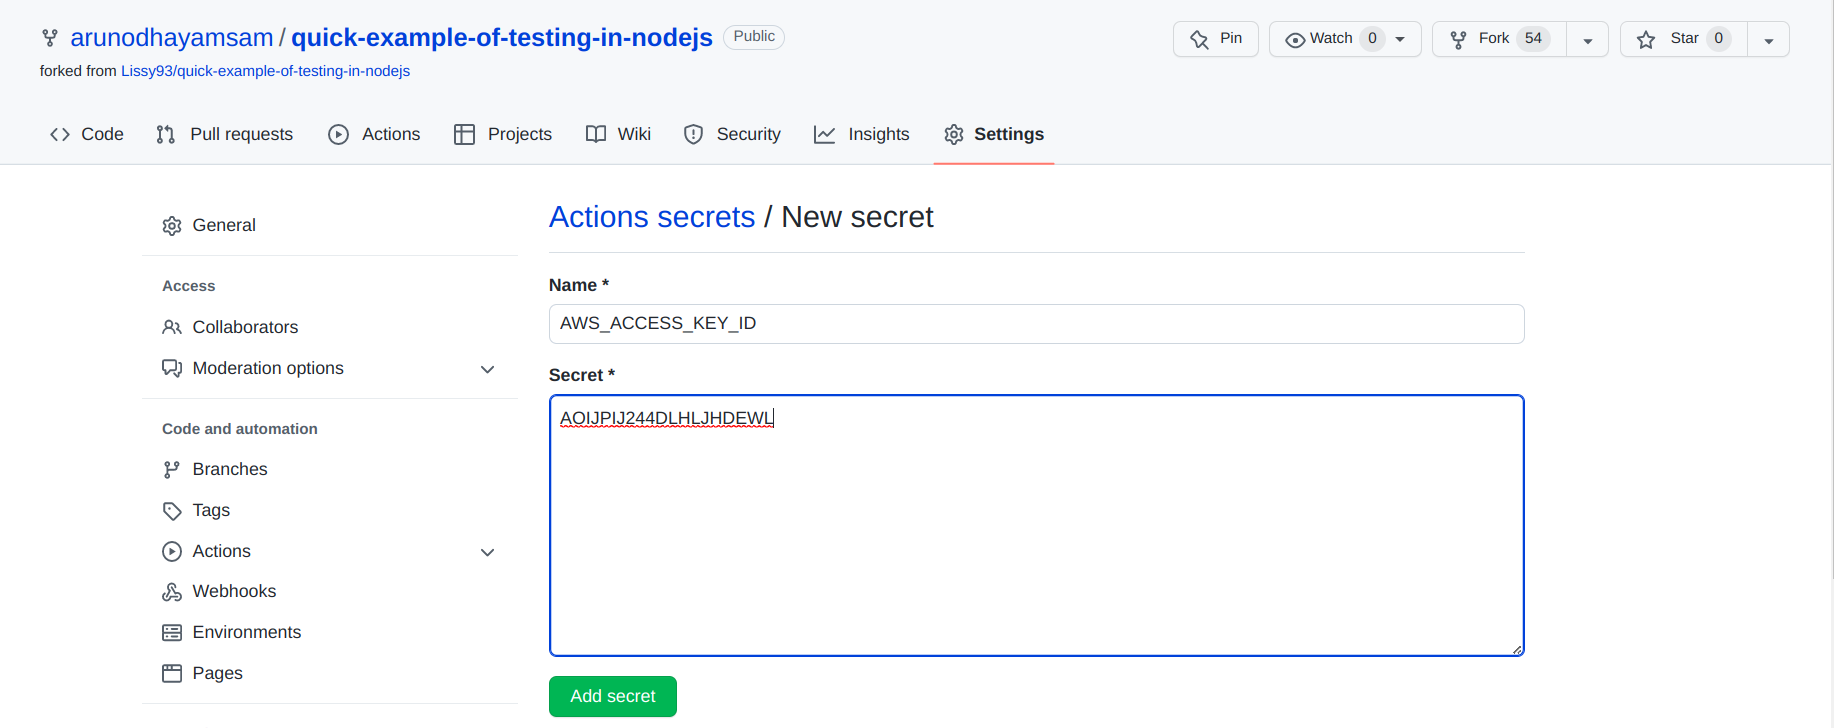Click the "Code and automation" section heading
The height and width of the screenshot is (728, 1834).
click(240, 429)
